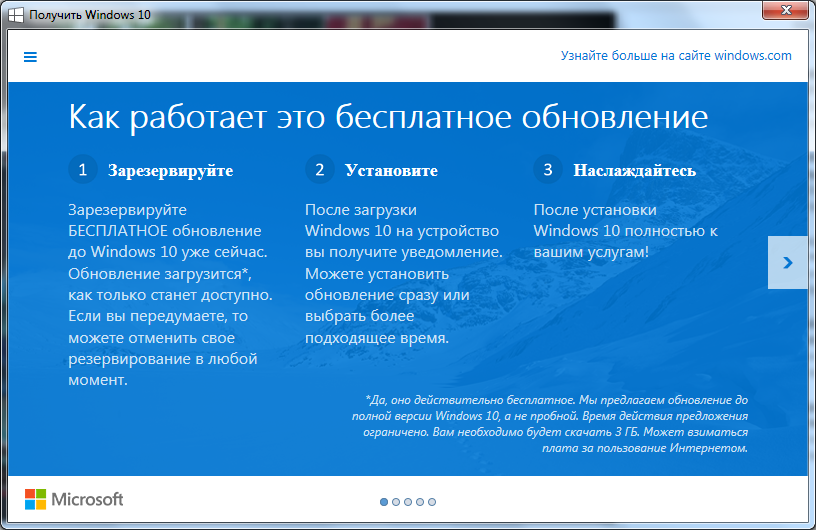Click window title text "Получить Windows 10"

click(x=90, y=15)
